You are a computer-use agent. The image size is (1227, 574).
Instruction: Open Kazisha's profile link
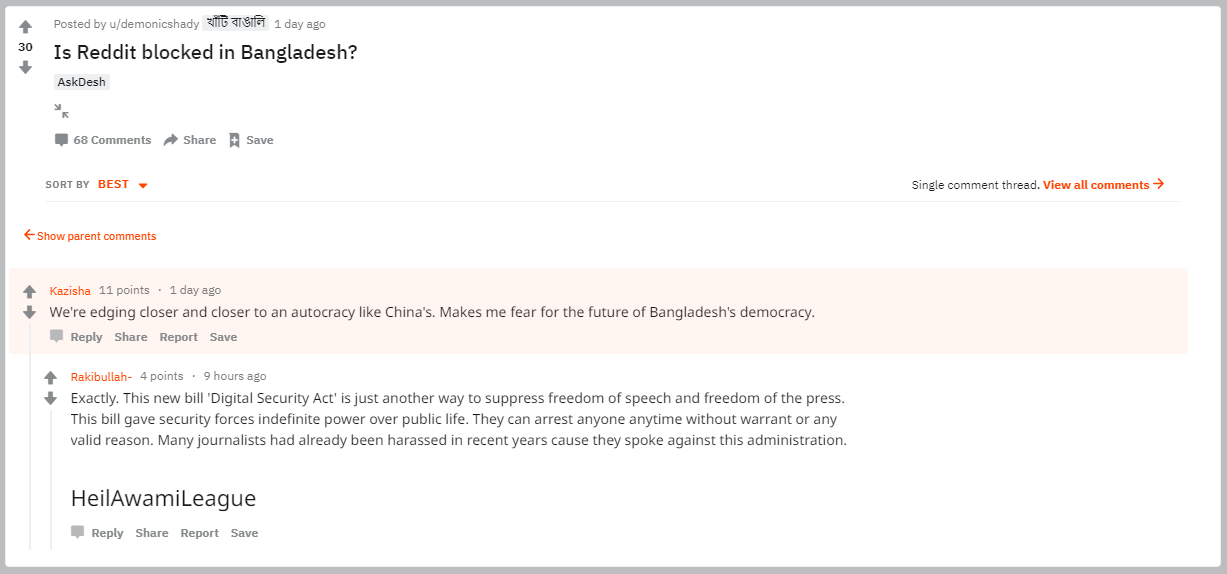pyautogui.click(x=70, y=290)
